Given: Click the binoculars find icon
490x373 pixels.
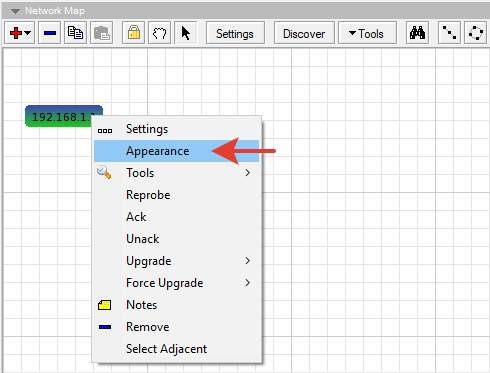Looking at the screenshot, I should [x=417, y=33].
